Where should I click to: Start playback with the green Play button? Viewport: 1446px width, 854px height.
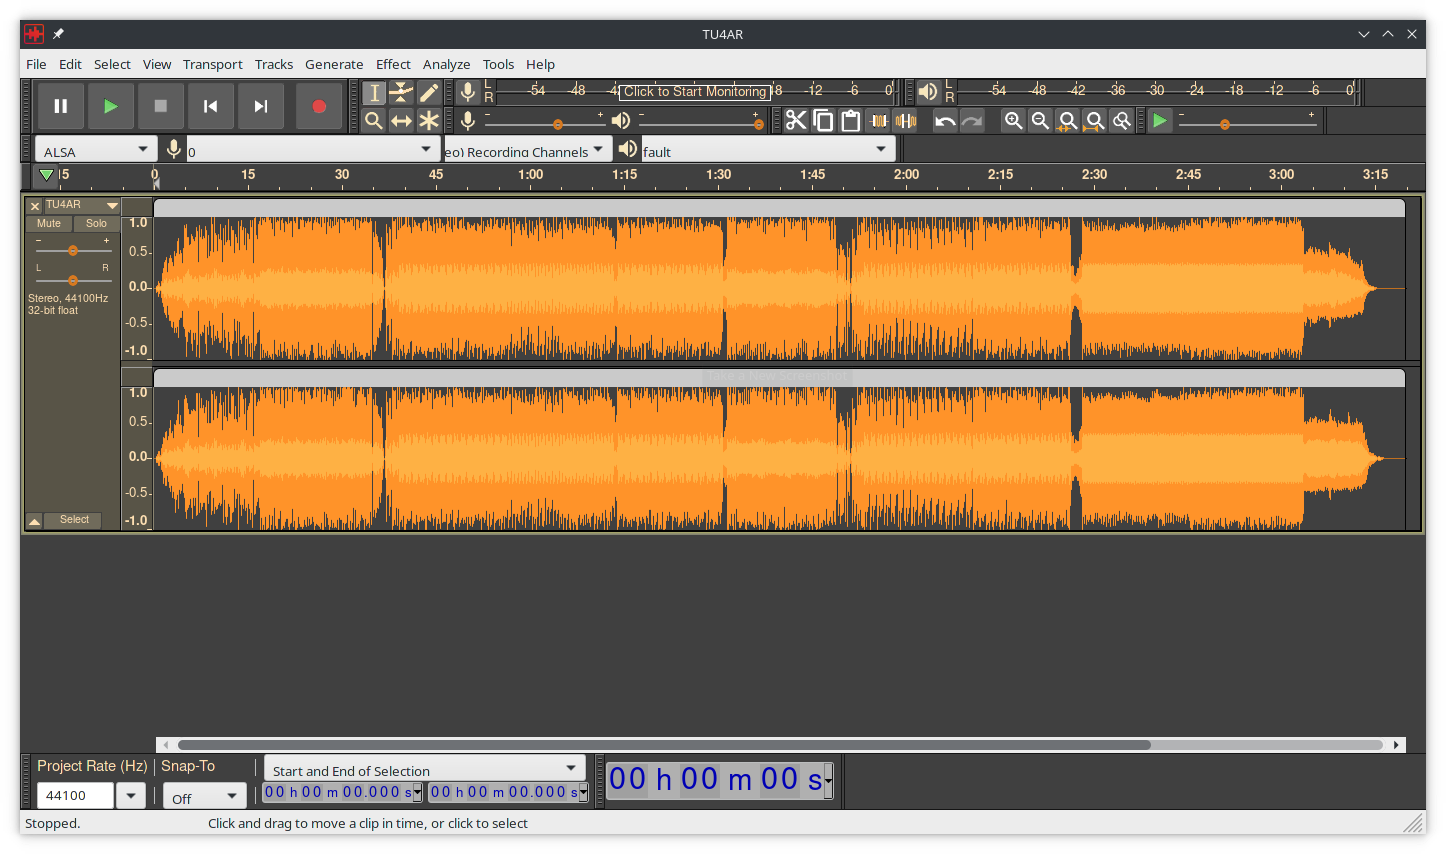[111, 106]
